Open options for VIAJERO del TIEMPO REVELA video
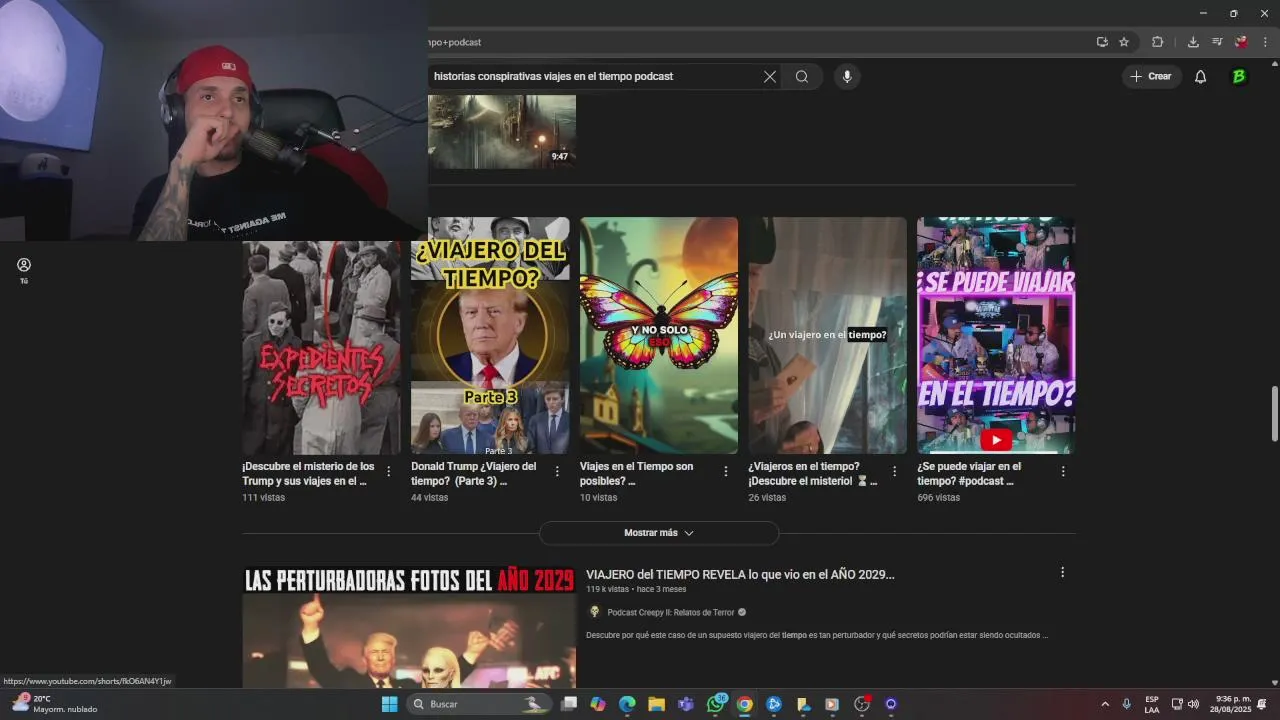This screenshot has height=720, width=1280. click(1062, 573)
